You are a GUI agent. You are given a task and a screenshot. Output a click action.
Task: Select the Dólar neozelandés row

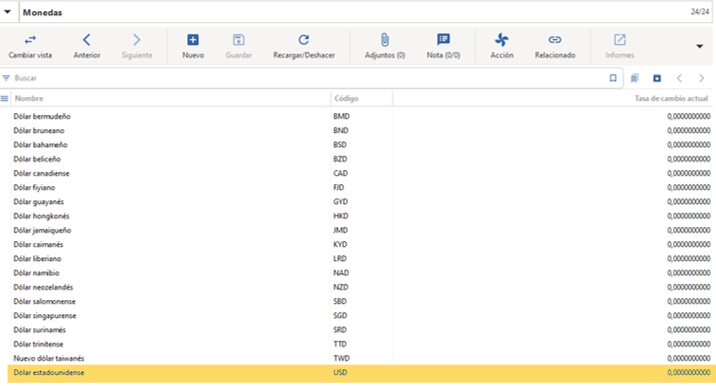point(360,287)
